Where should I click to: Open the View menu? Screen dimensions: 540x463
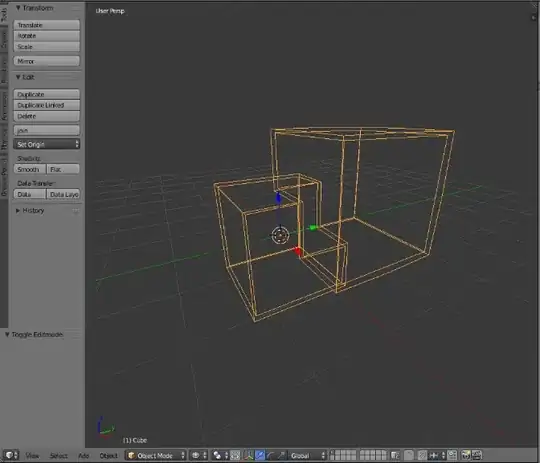tap(32, 456)
